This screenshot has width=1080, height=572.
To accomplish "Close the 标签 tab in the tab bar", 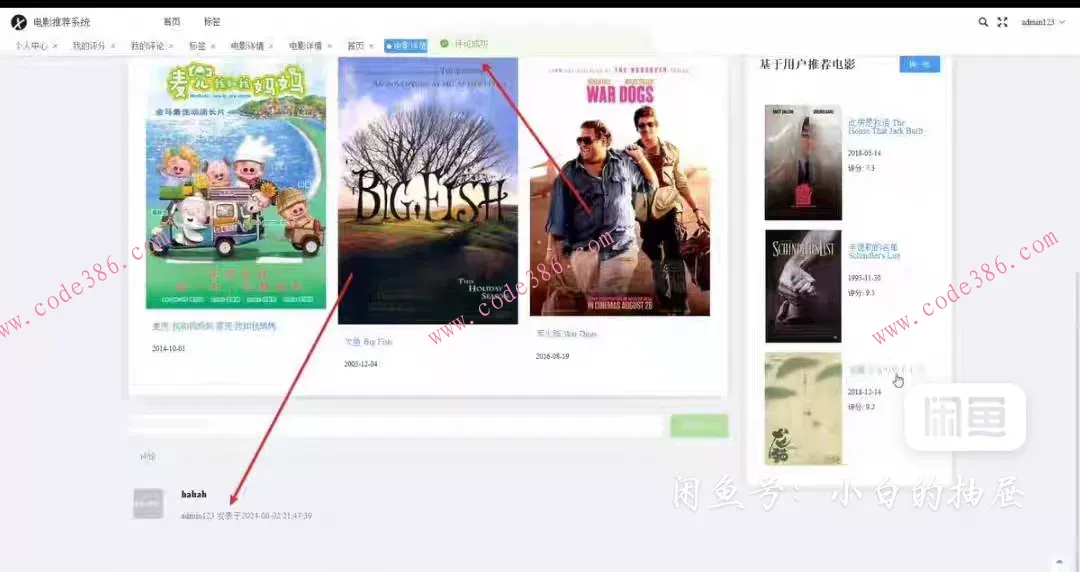I will (x=213, y=46).
